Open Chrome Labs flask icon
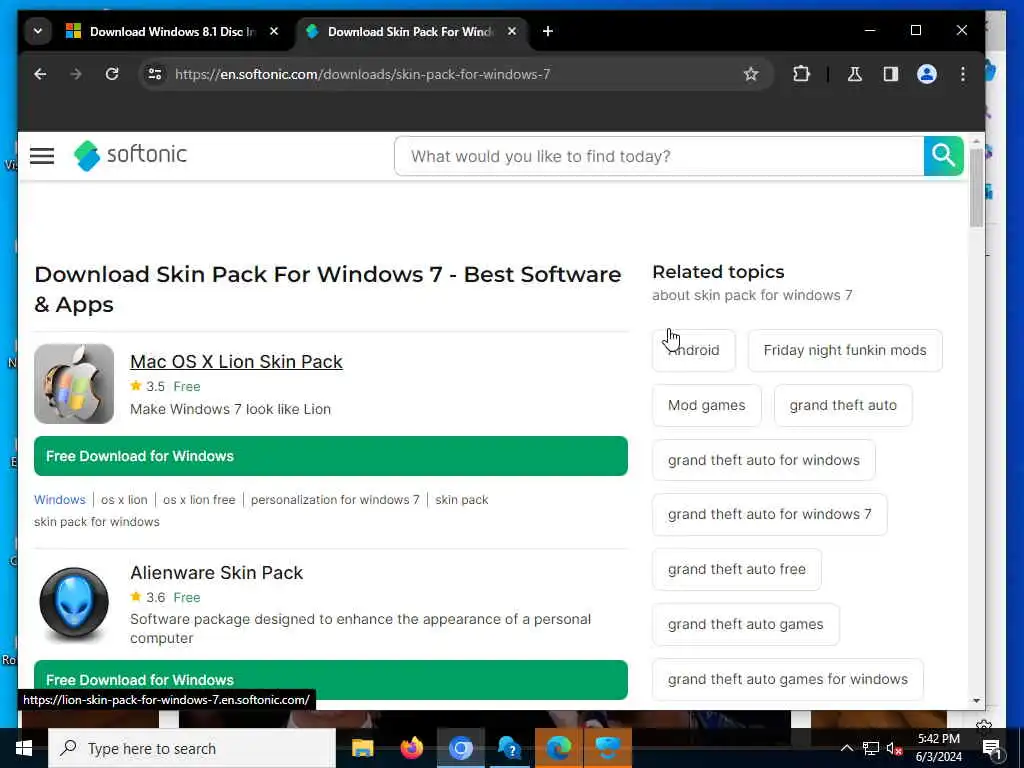This screenshot has height=768, width=1024. click(x=854, y=74)
